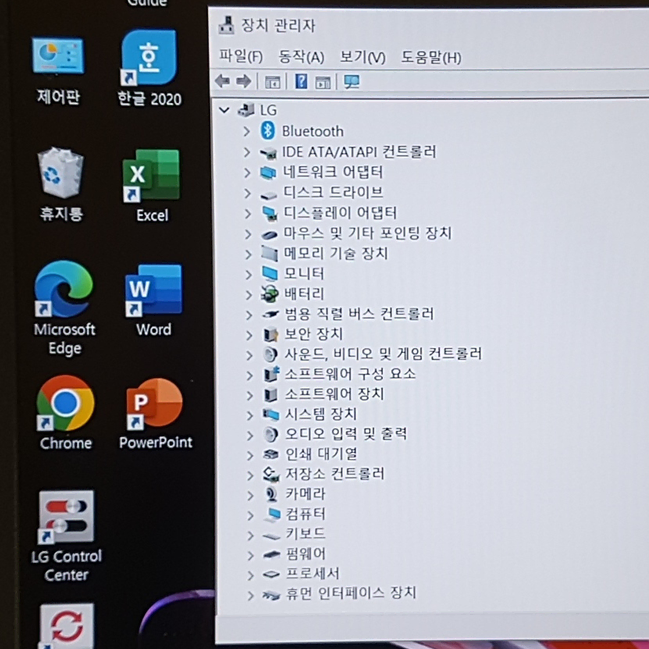Expand the 디스크 드라이브 category
The height and width of the screenshot is (649, 649).
(248, 193)
